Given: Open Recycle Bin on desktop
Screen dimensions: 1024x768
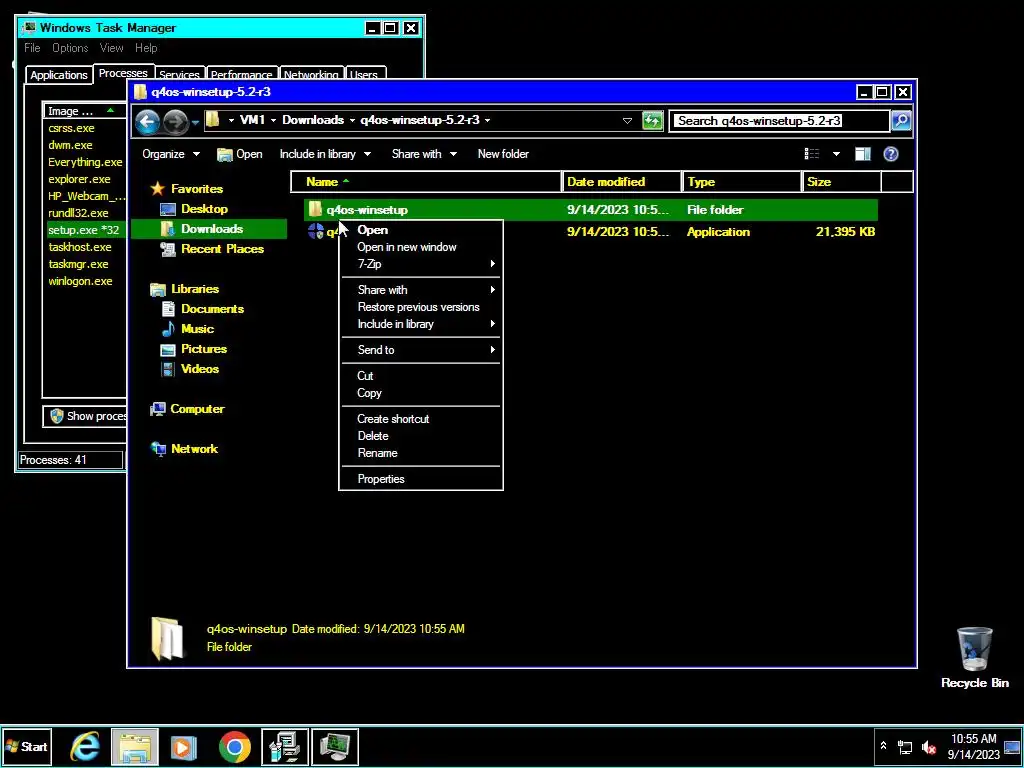Looking at the screenshot, I should coord(974,656).
